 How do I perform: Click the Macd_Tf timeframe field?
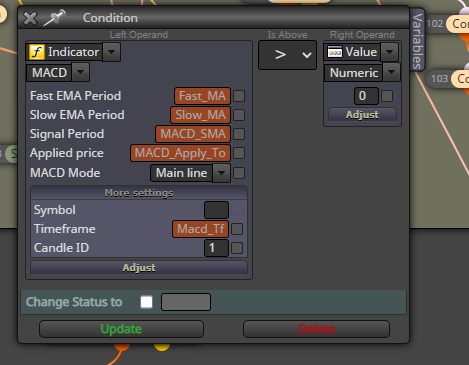(200, 229)
